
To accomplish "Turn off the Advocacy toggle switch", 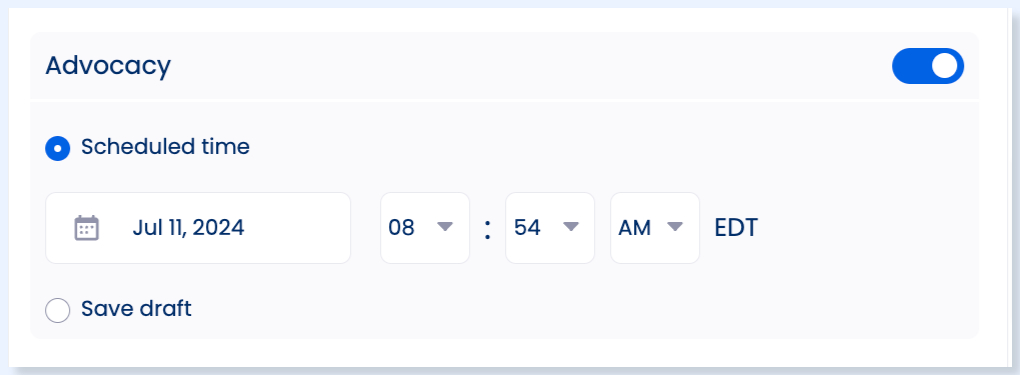I will [x=928, y=66].
